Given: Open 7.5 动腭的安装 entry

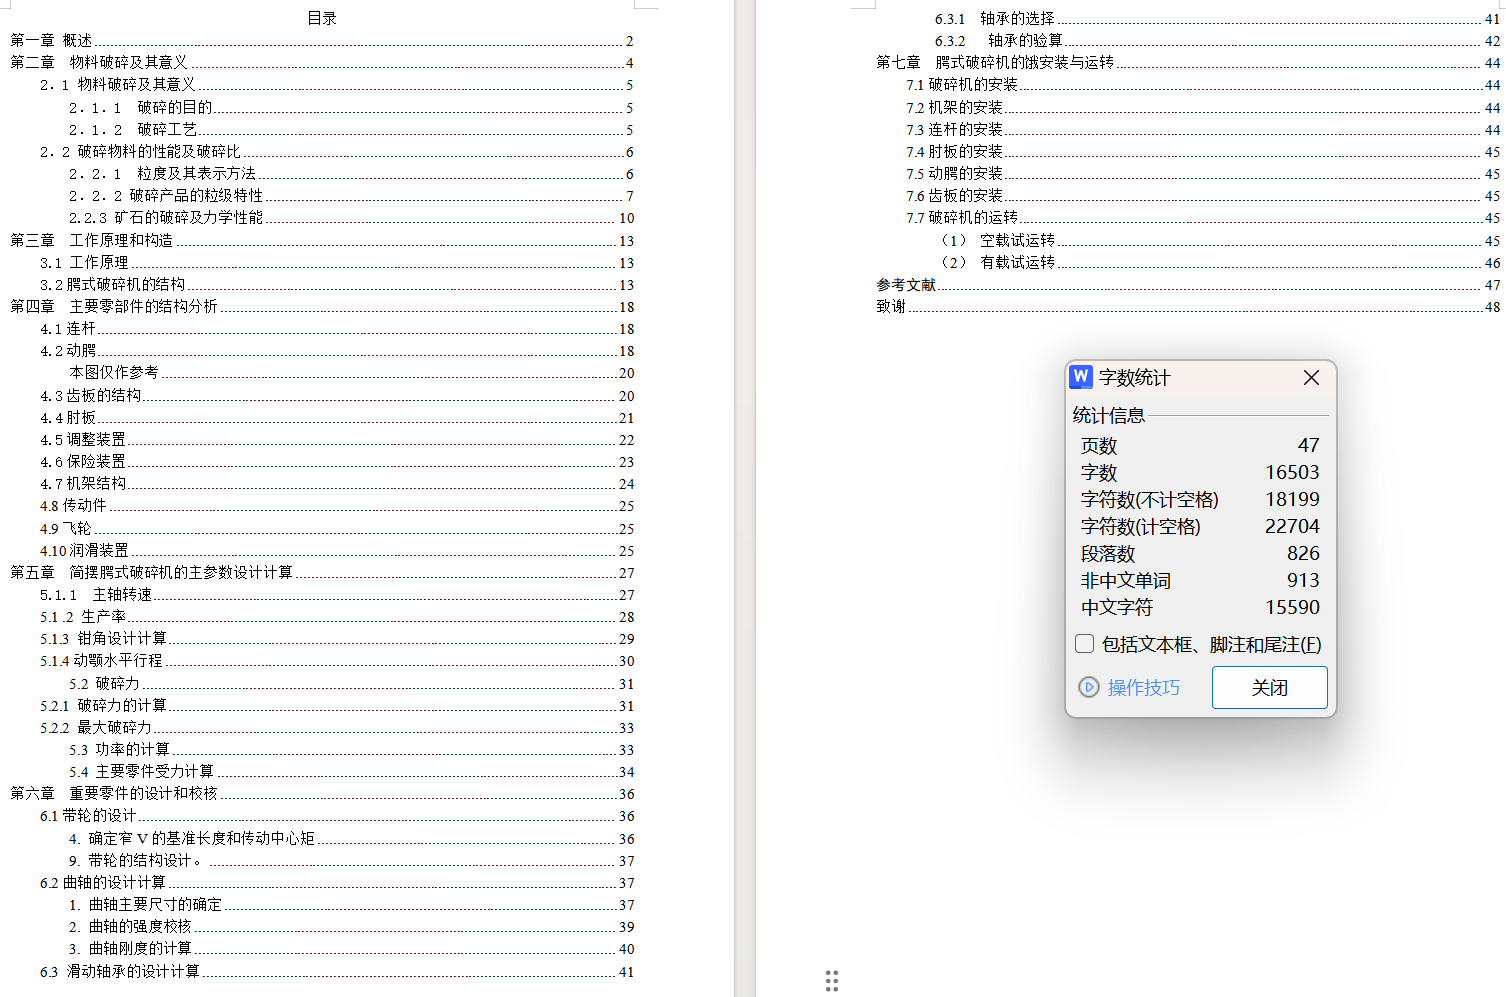Looking at the screenshot, I should (1203, 173).
